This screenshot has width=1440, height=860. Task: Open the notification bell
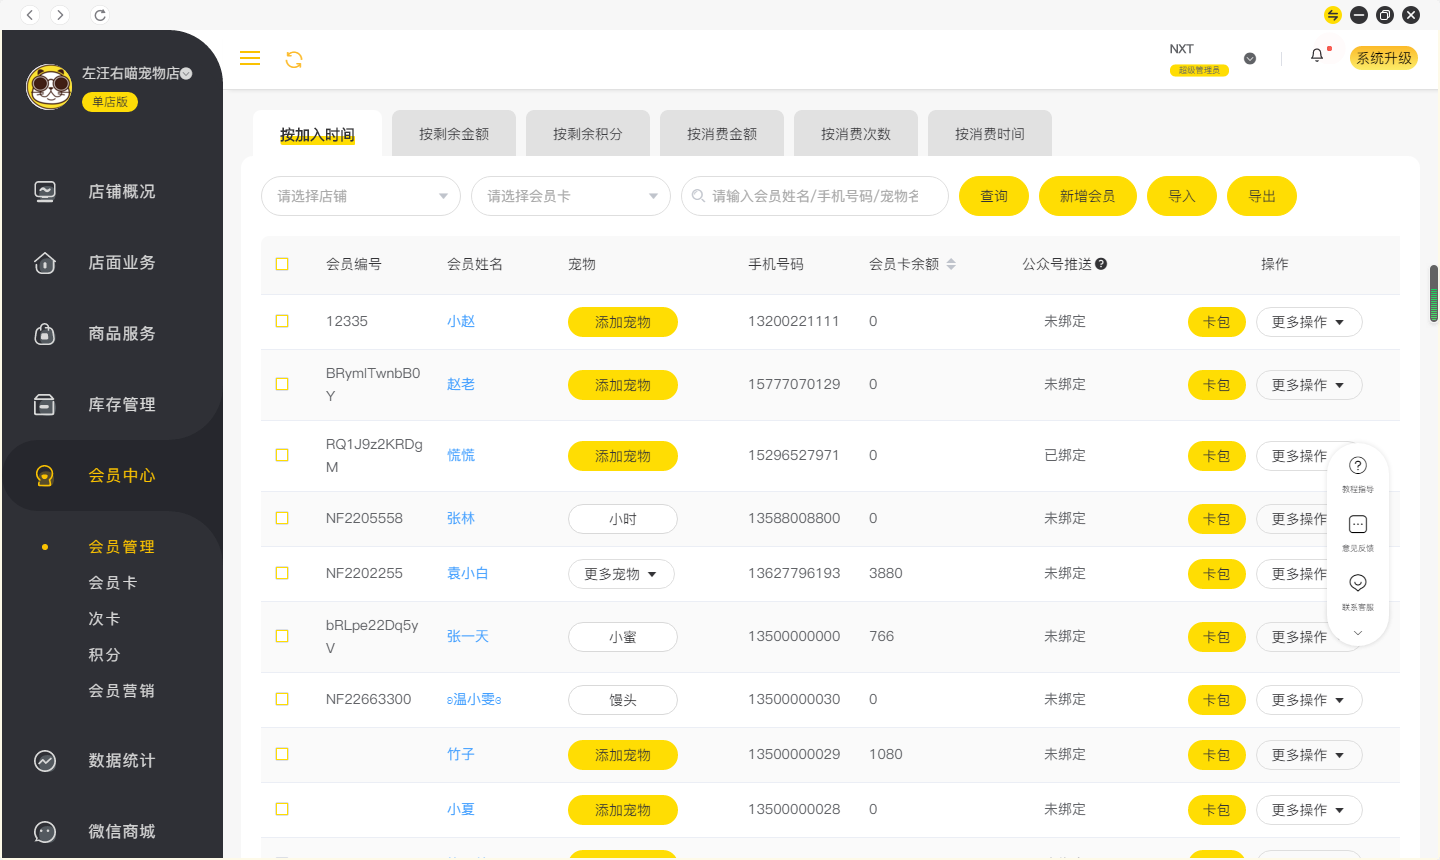click(x=1317, y=56)
